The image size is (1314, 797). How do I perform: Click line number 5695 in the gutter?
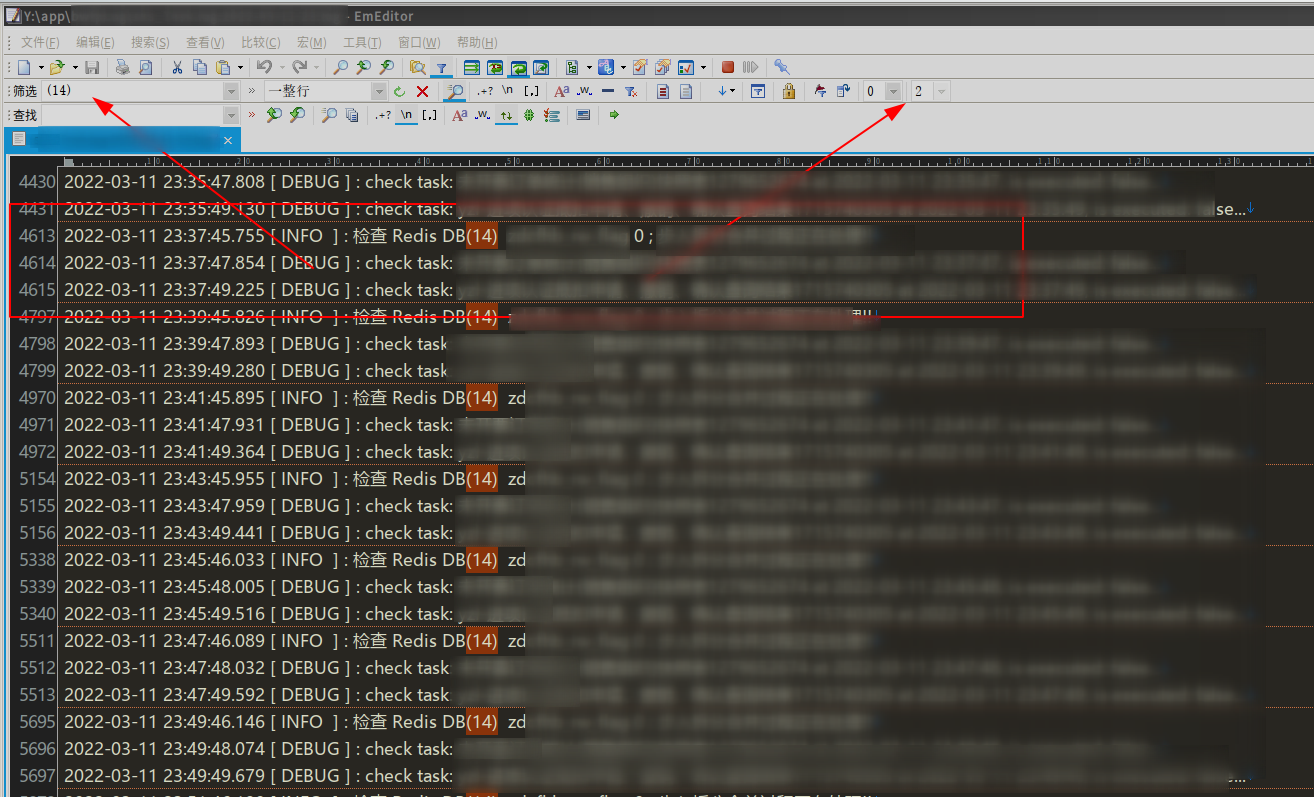click(x=36, y=722)
